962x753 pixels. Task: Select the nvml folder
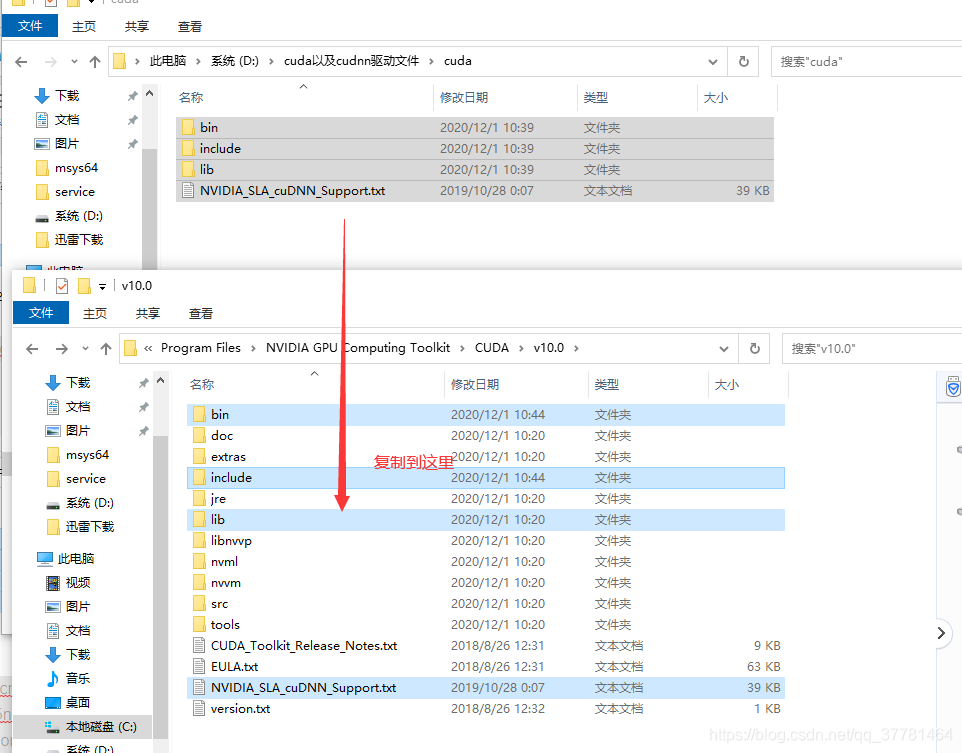click(x=485, y=562)
